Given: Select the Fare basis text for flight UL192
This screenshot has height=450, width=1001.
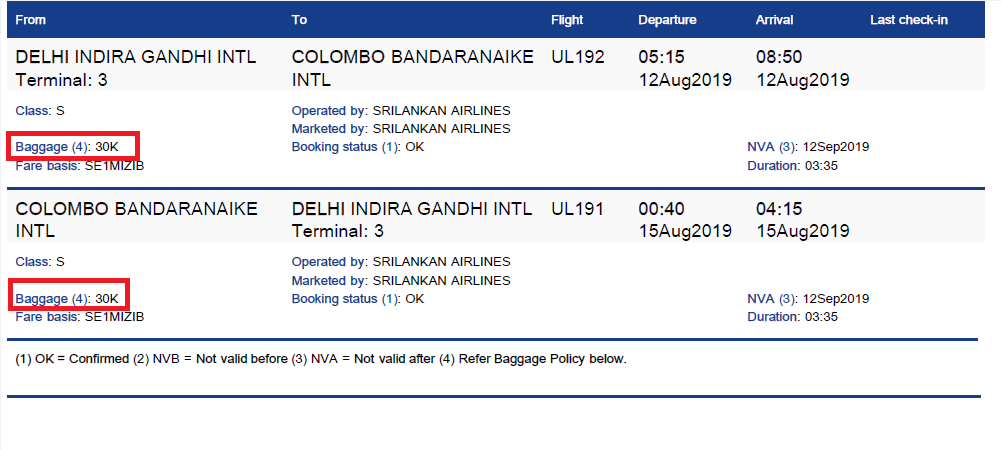Looking at the screenshot, I should [x=80, y=165].
